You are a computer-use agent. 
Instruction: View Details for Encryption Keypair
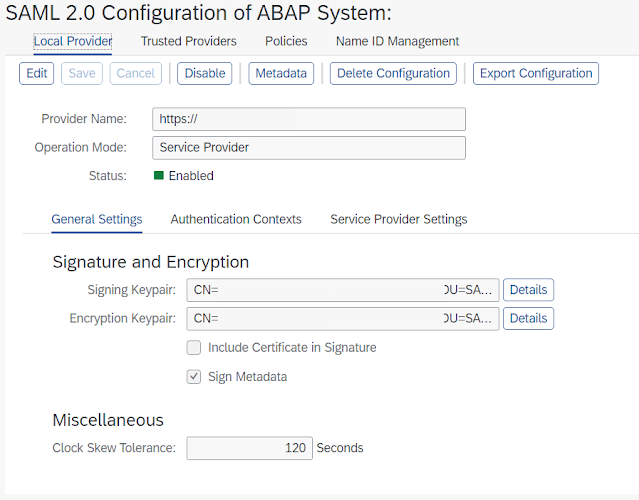click(x=528, y=318)
